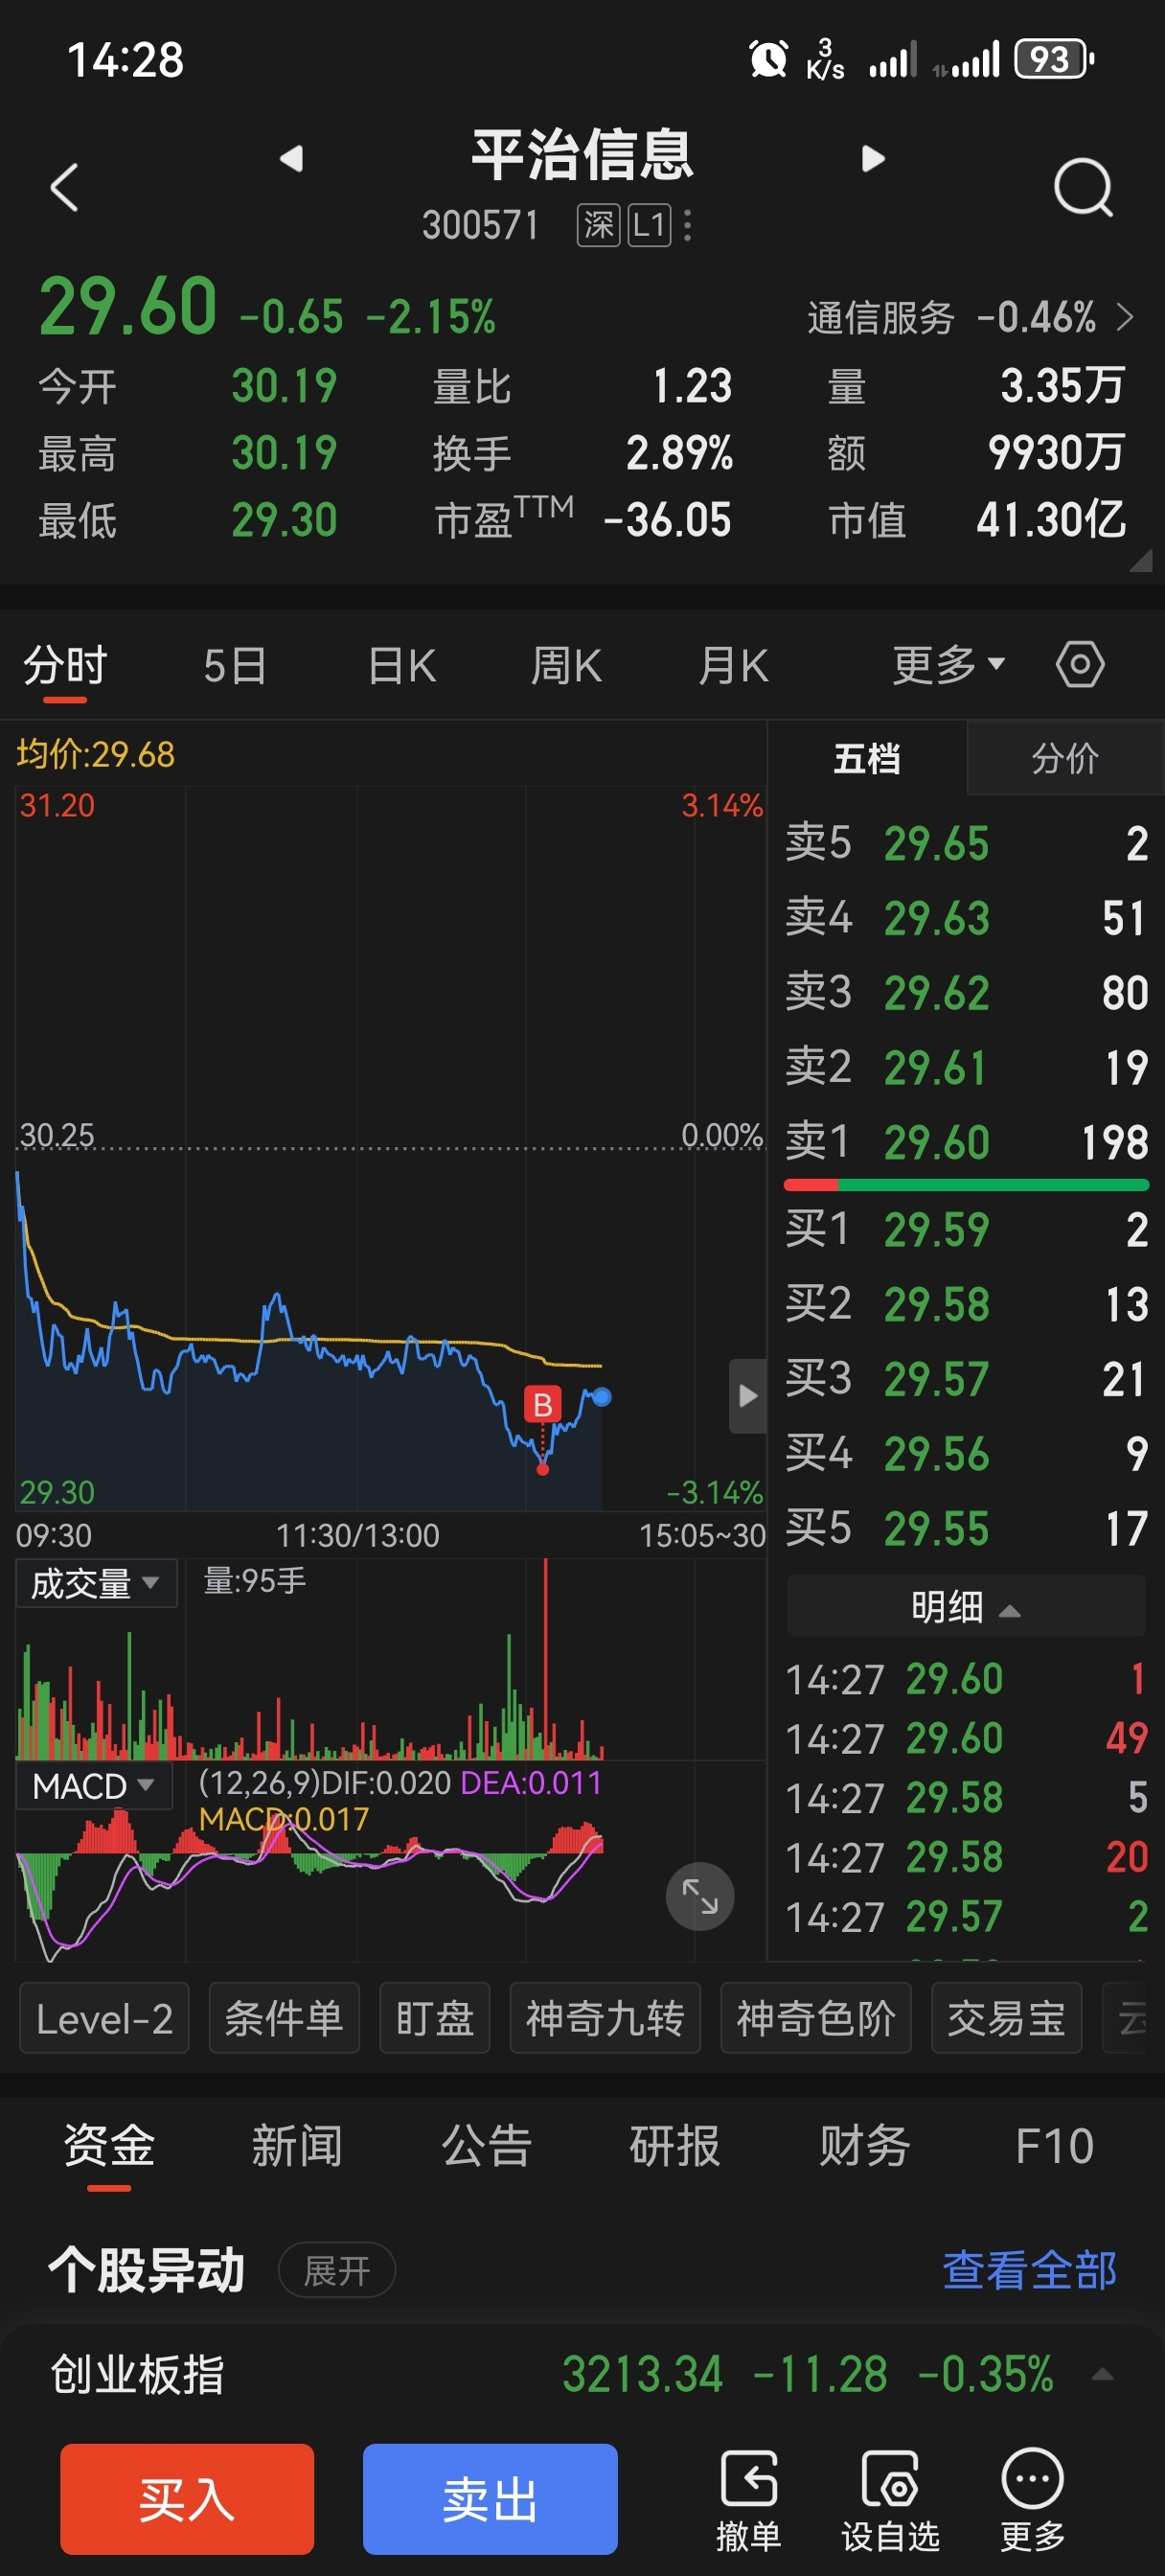Tap the 卖3 29.62 order row
The width and height of the screenshot is (1165, 2576).
point(966,992)
